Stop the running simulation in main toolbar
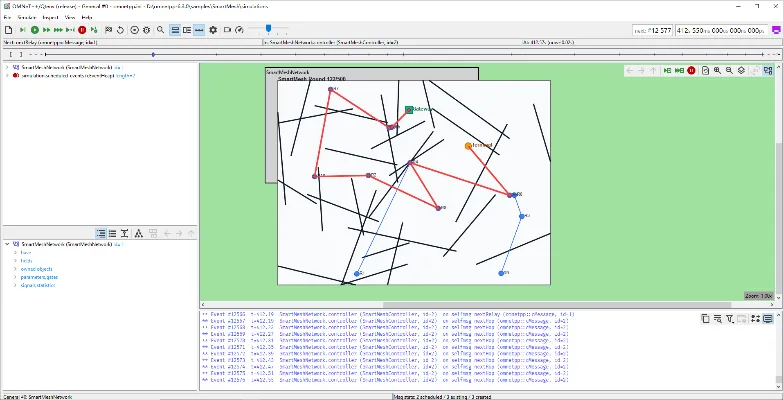The width and height of the screenshot is (783, 400). click(x=82, y=30)
